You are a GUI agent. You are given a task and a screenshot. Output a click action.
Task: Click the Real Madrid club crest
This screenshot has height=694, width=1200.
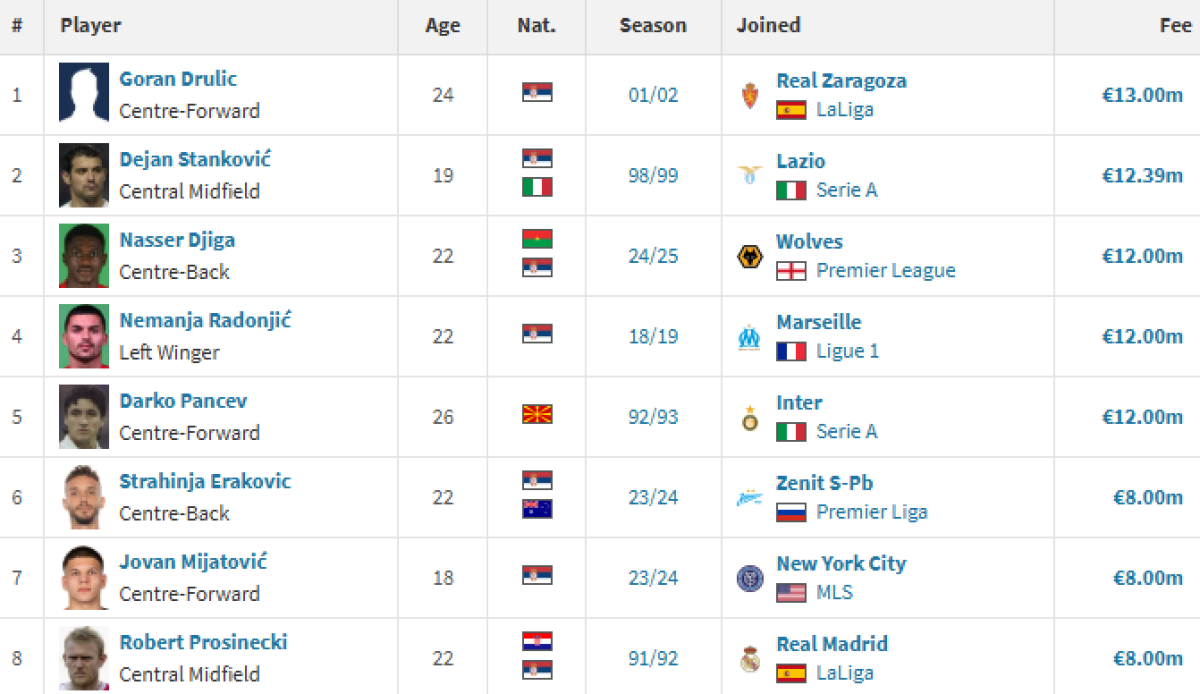pos(750,659)
